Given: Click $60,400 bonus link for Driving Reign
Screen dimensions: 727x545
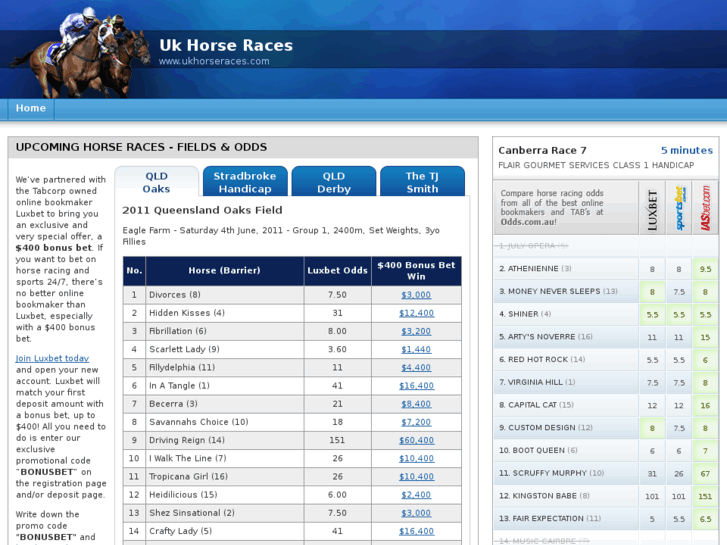Looking at the screenshot, I should pyautogui.click(x=416, y=440).
